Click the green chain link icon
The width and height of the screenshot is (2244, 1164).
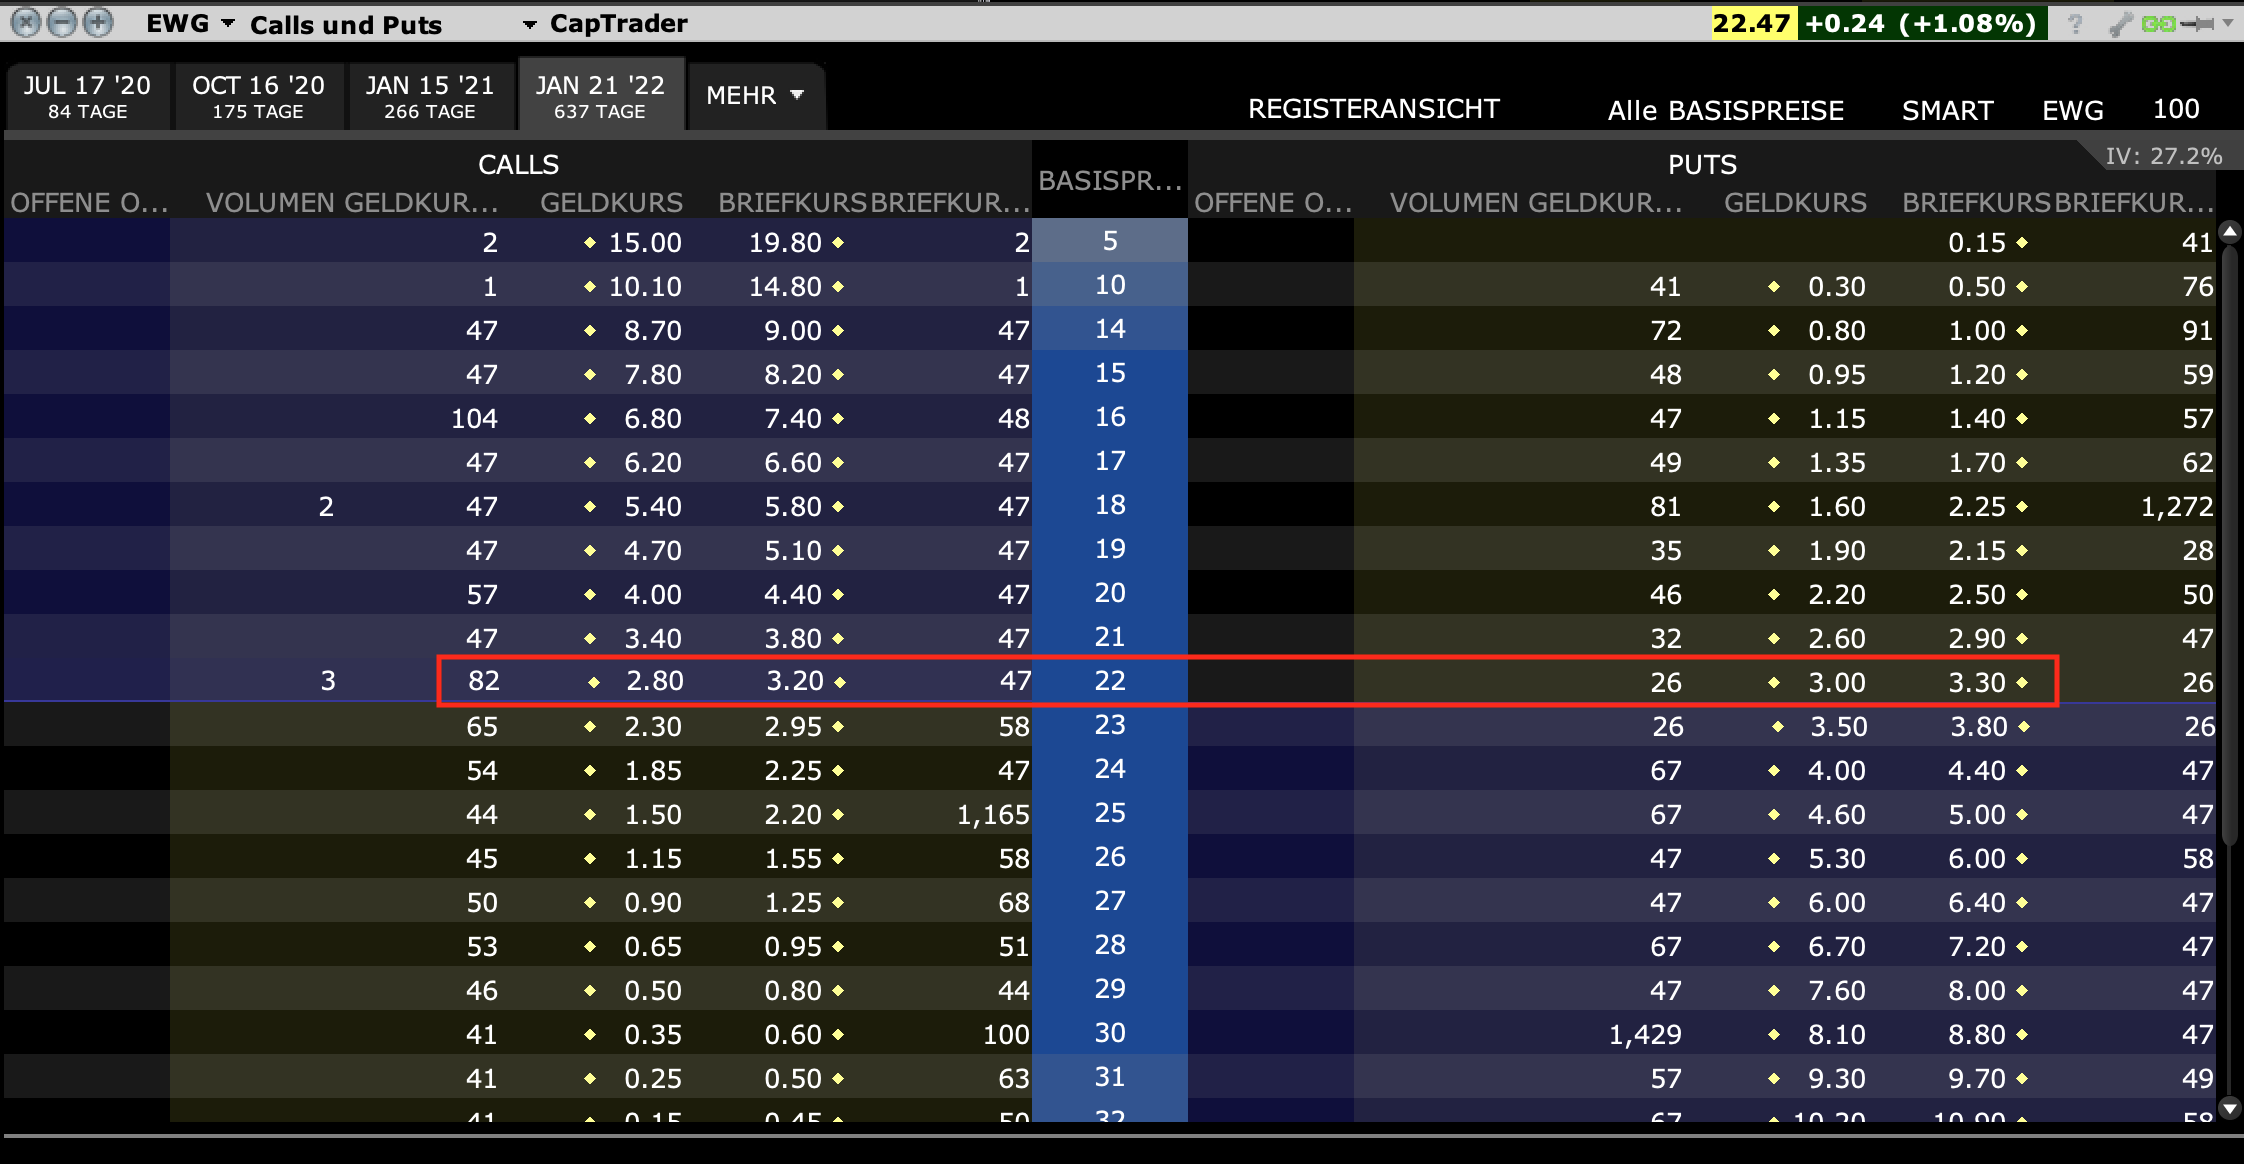coord(2158,24)
